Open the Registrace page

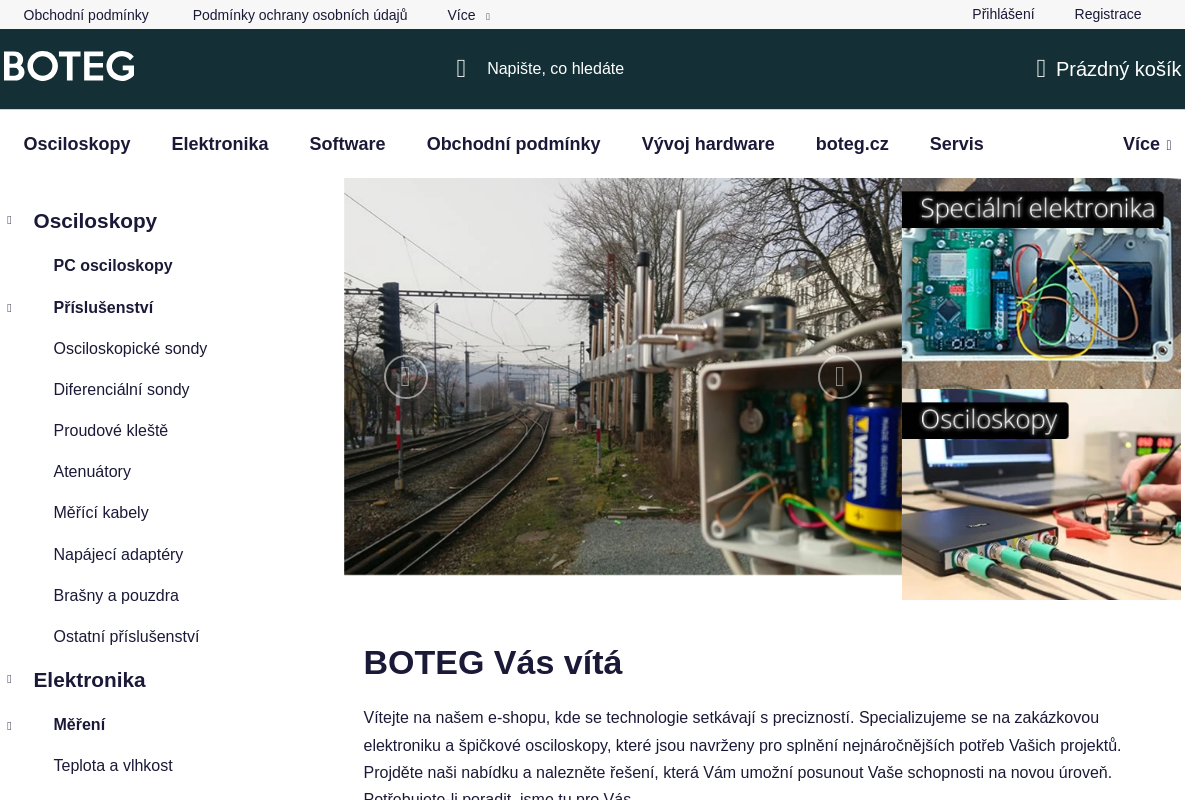(x=1108, y=14)
